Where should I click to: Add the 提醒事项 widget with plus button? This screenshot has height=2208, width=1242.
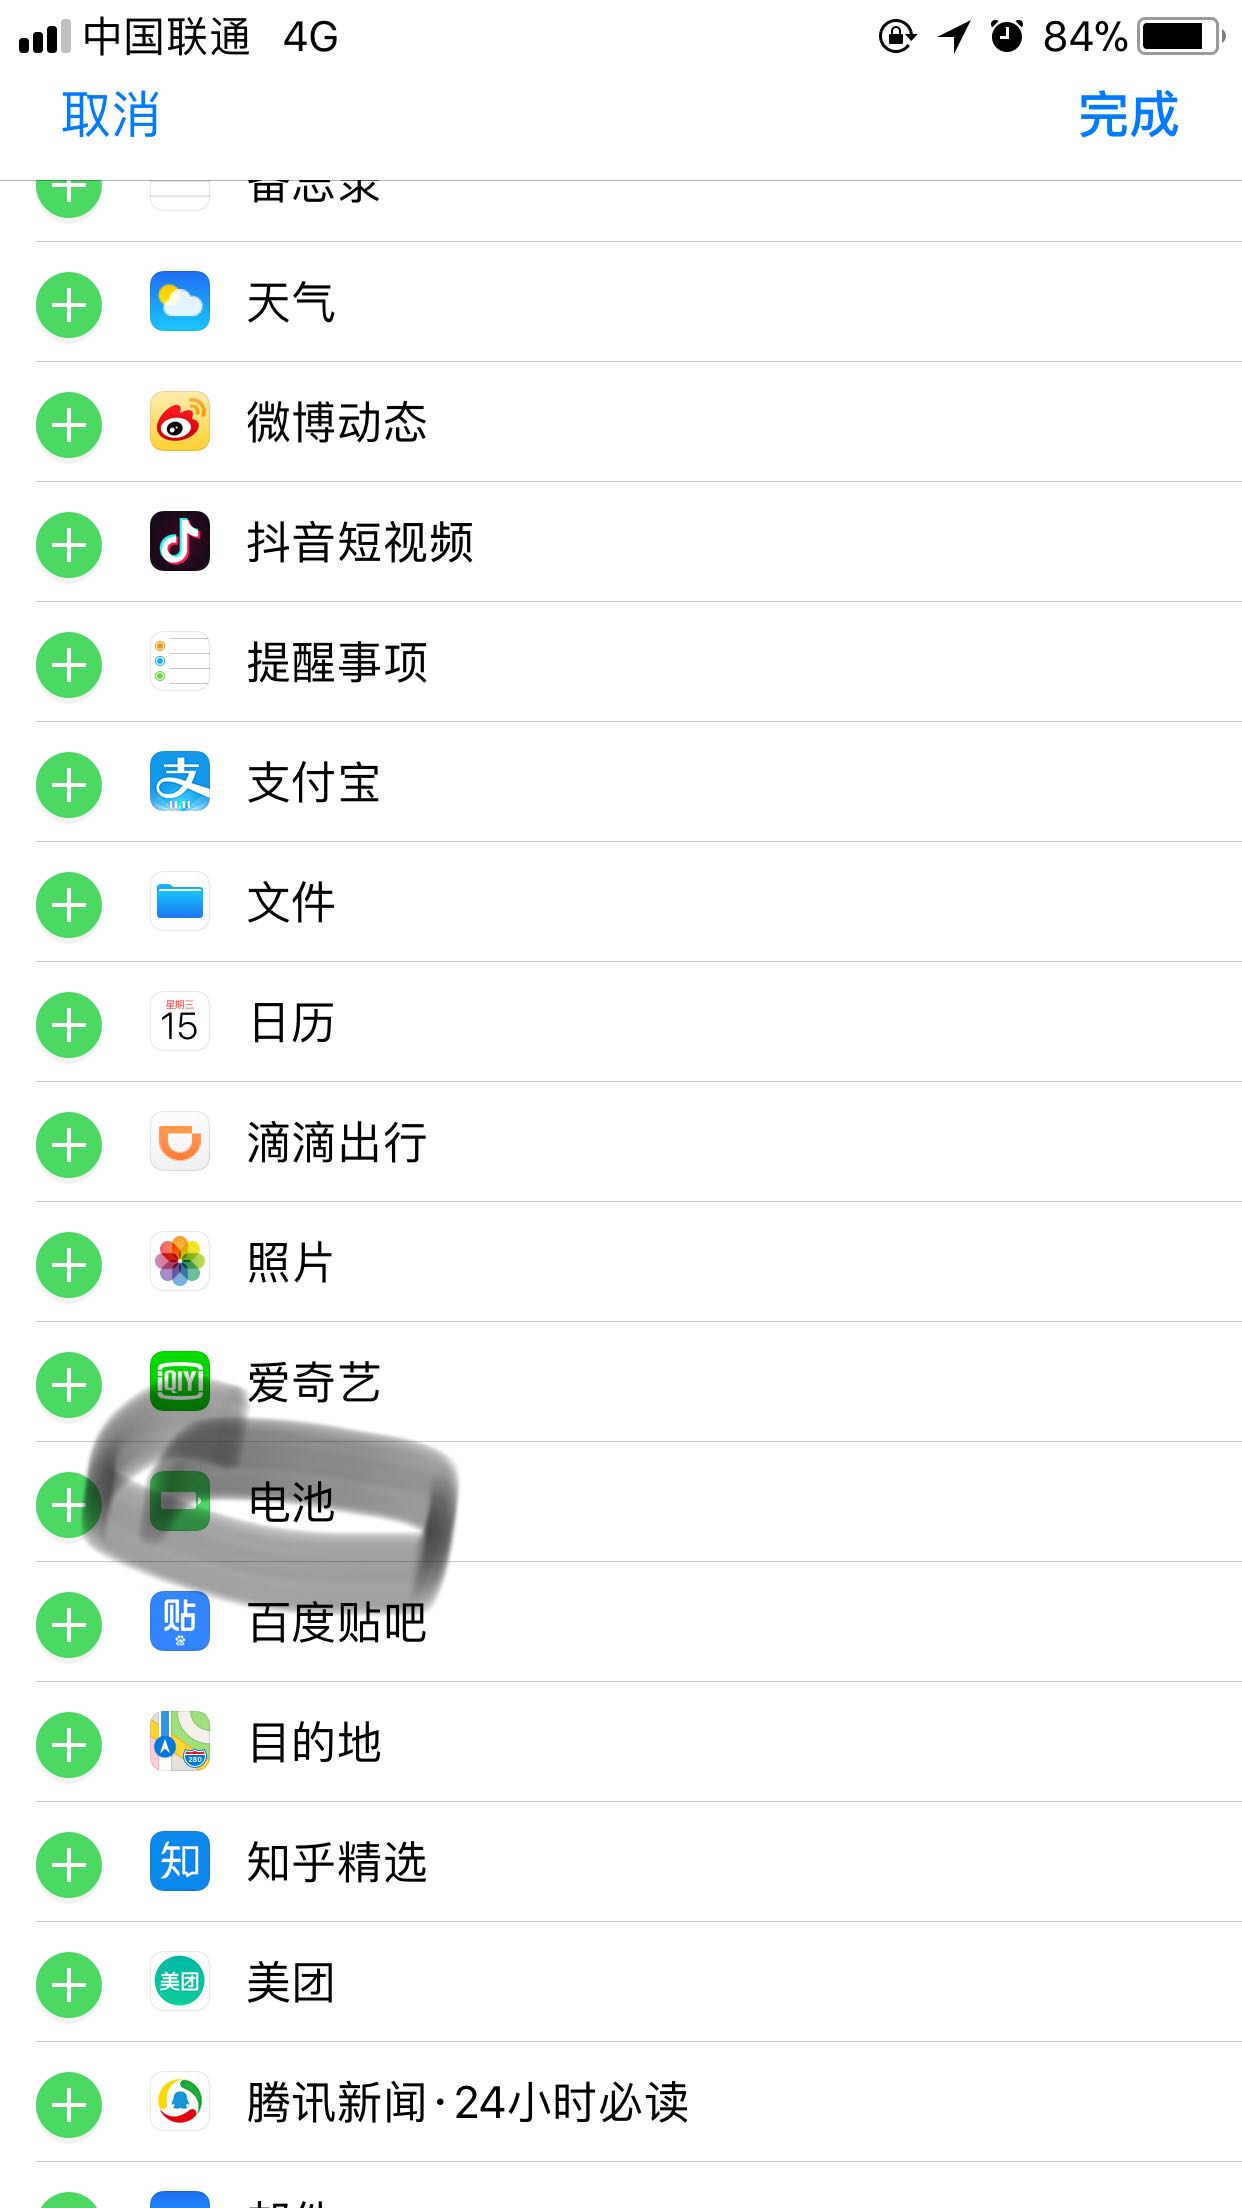[x=69, y=665]
